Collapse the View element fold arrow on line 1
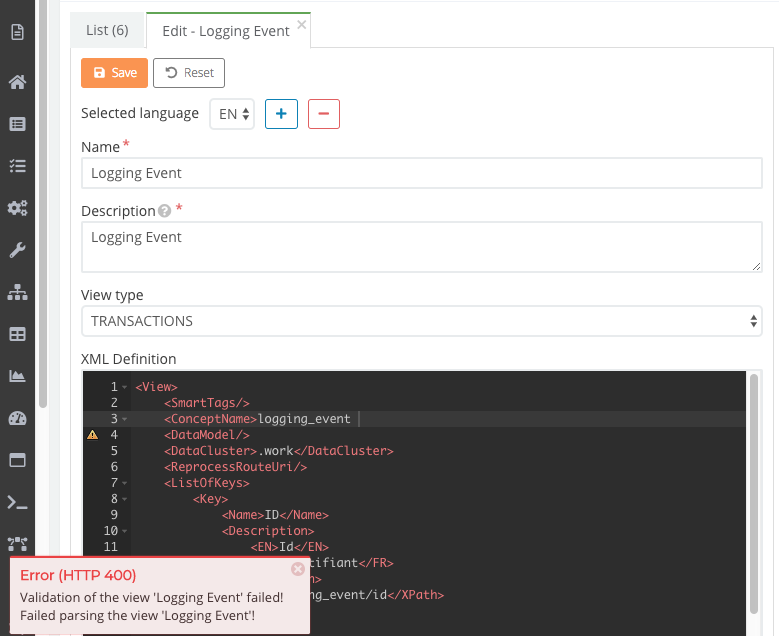This screenshot has height=636, width=779. pos(125,387)
